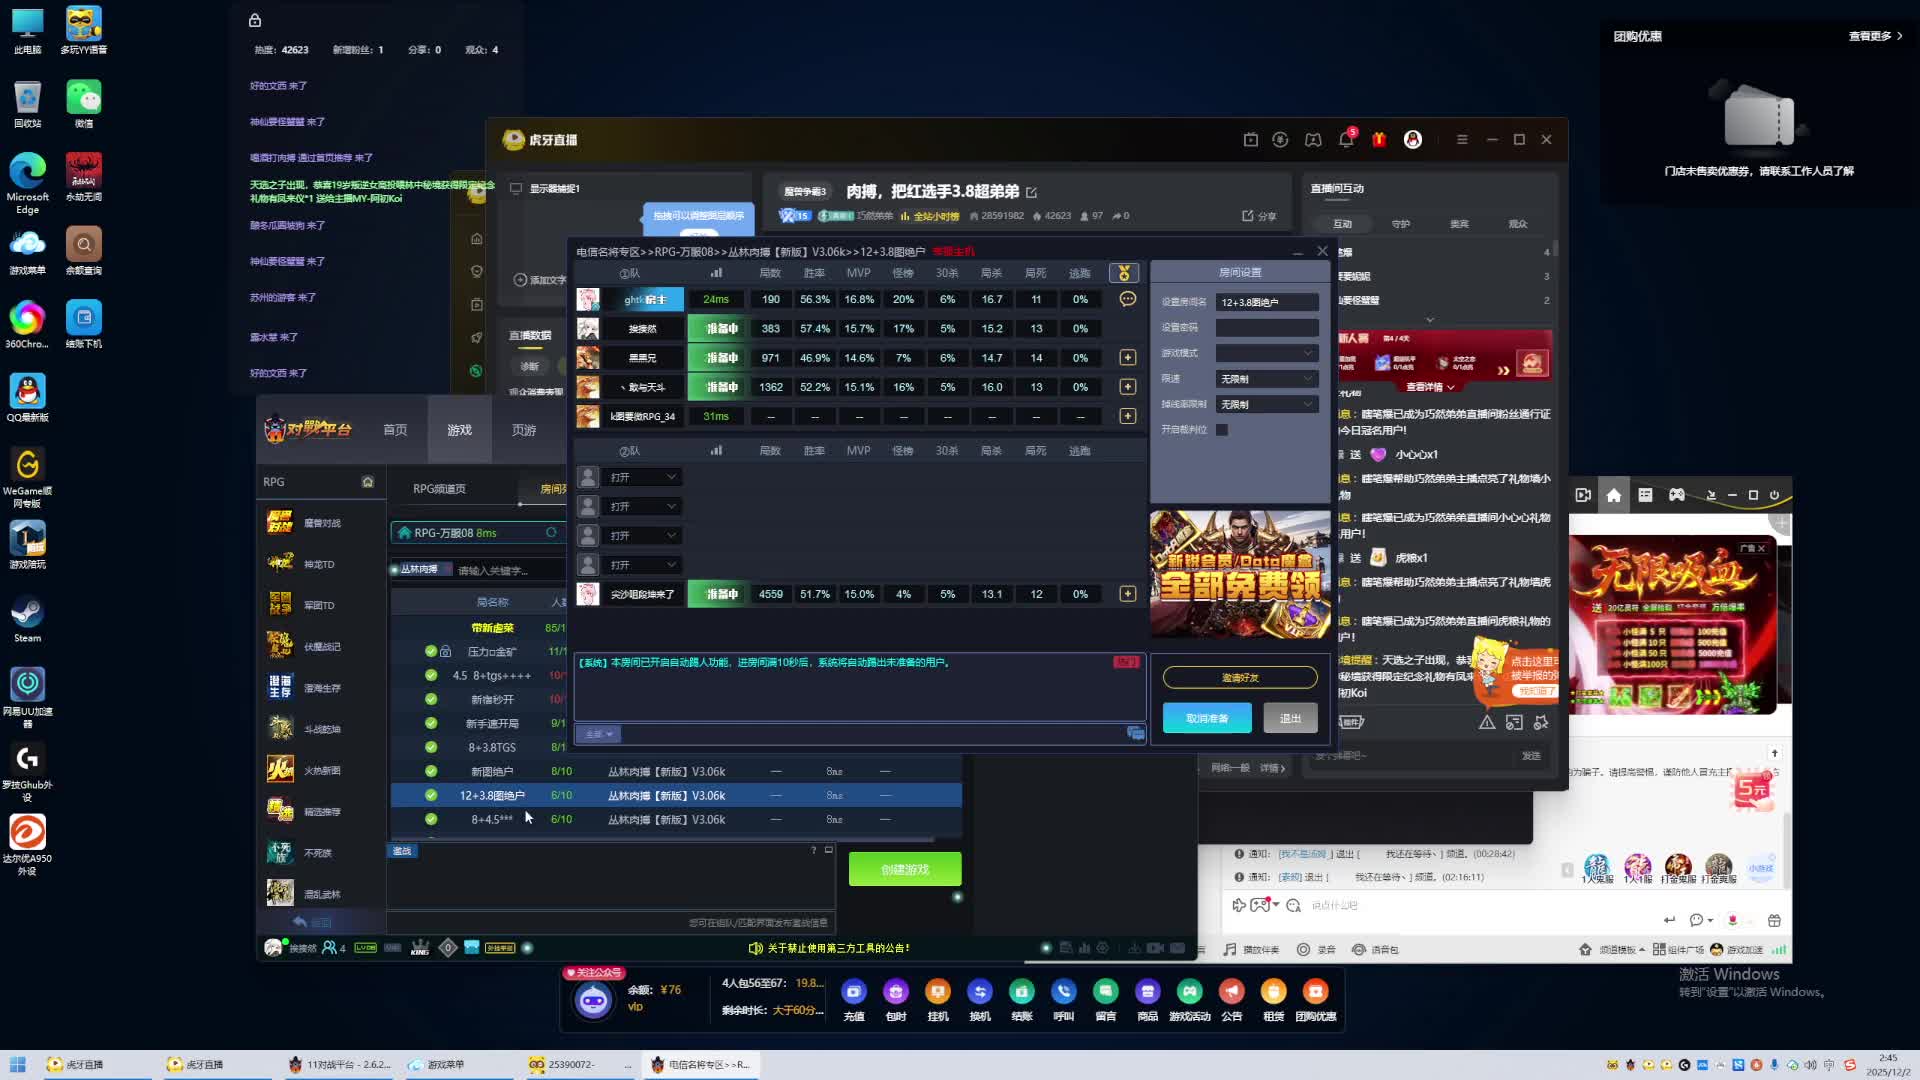Click the green 创建游戏 button
The width and height of the screenshot is (1920, 1080).
(904, 869)
